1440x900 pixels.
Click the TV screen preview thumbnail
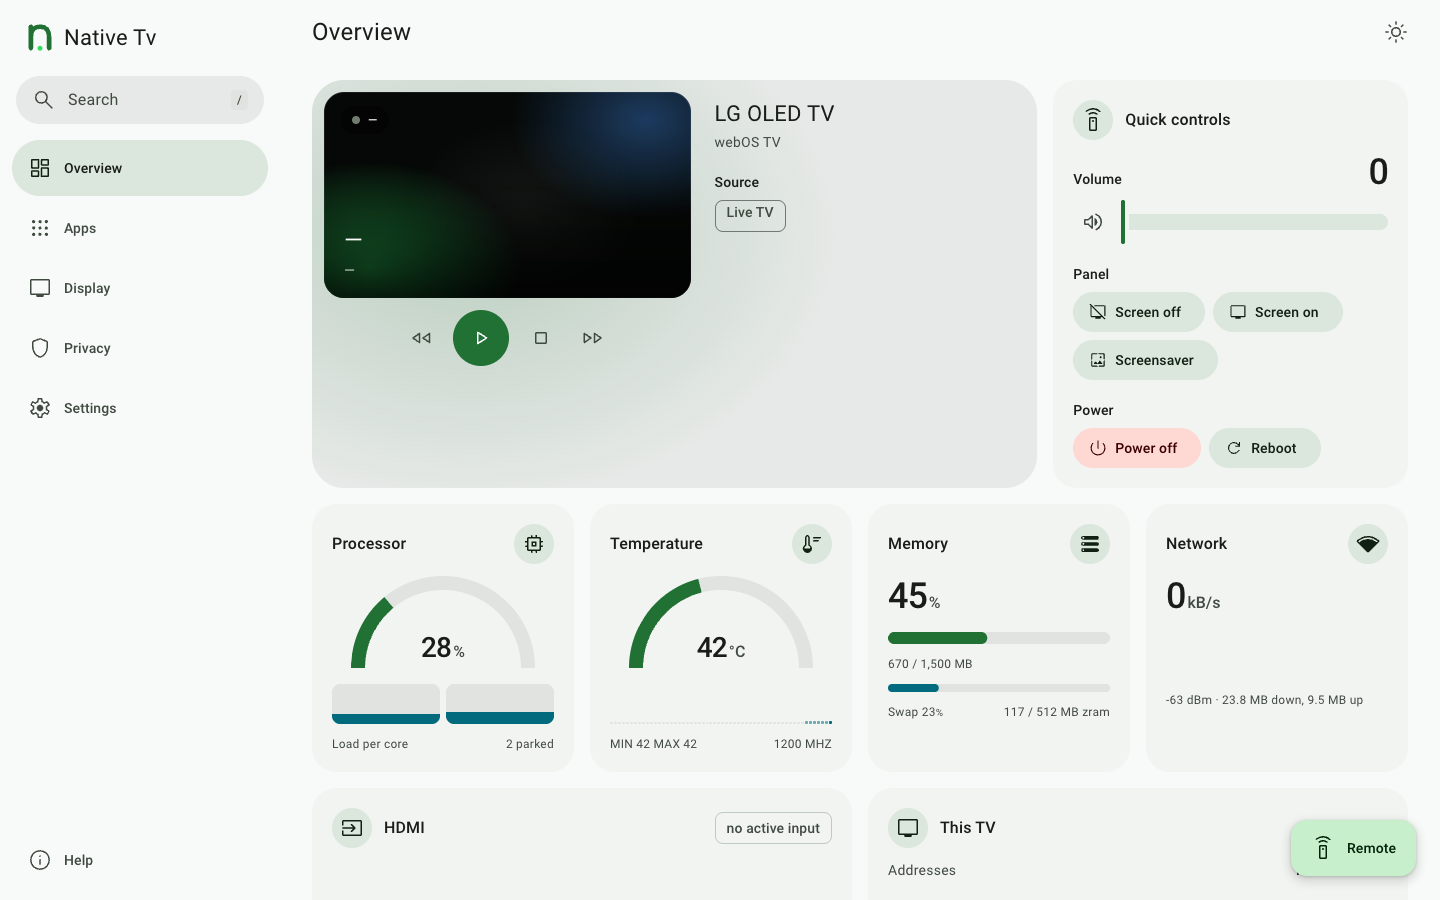(x=507, y=195)
